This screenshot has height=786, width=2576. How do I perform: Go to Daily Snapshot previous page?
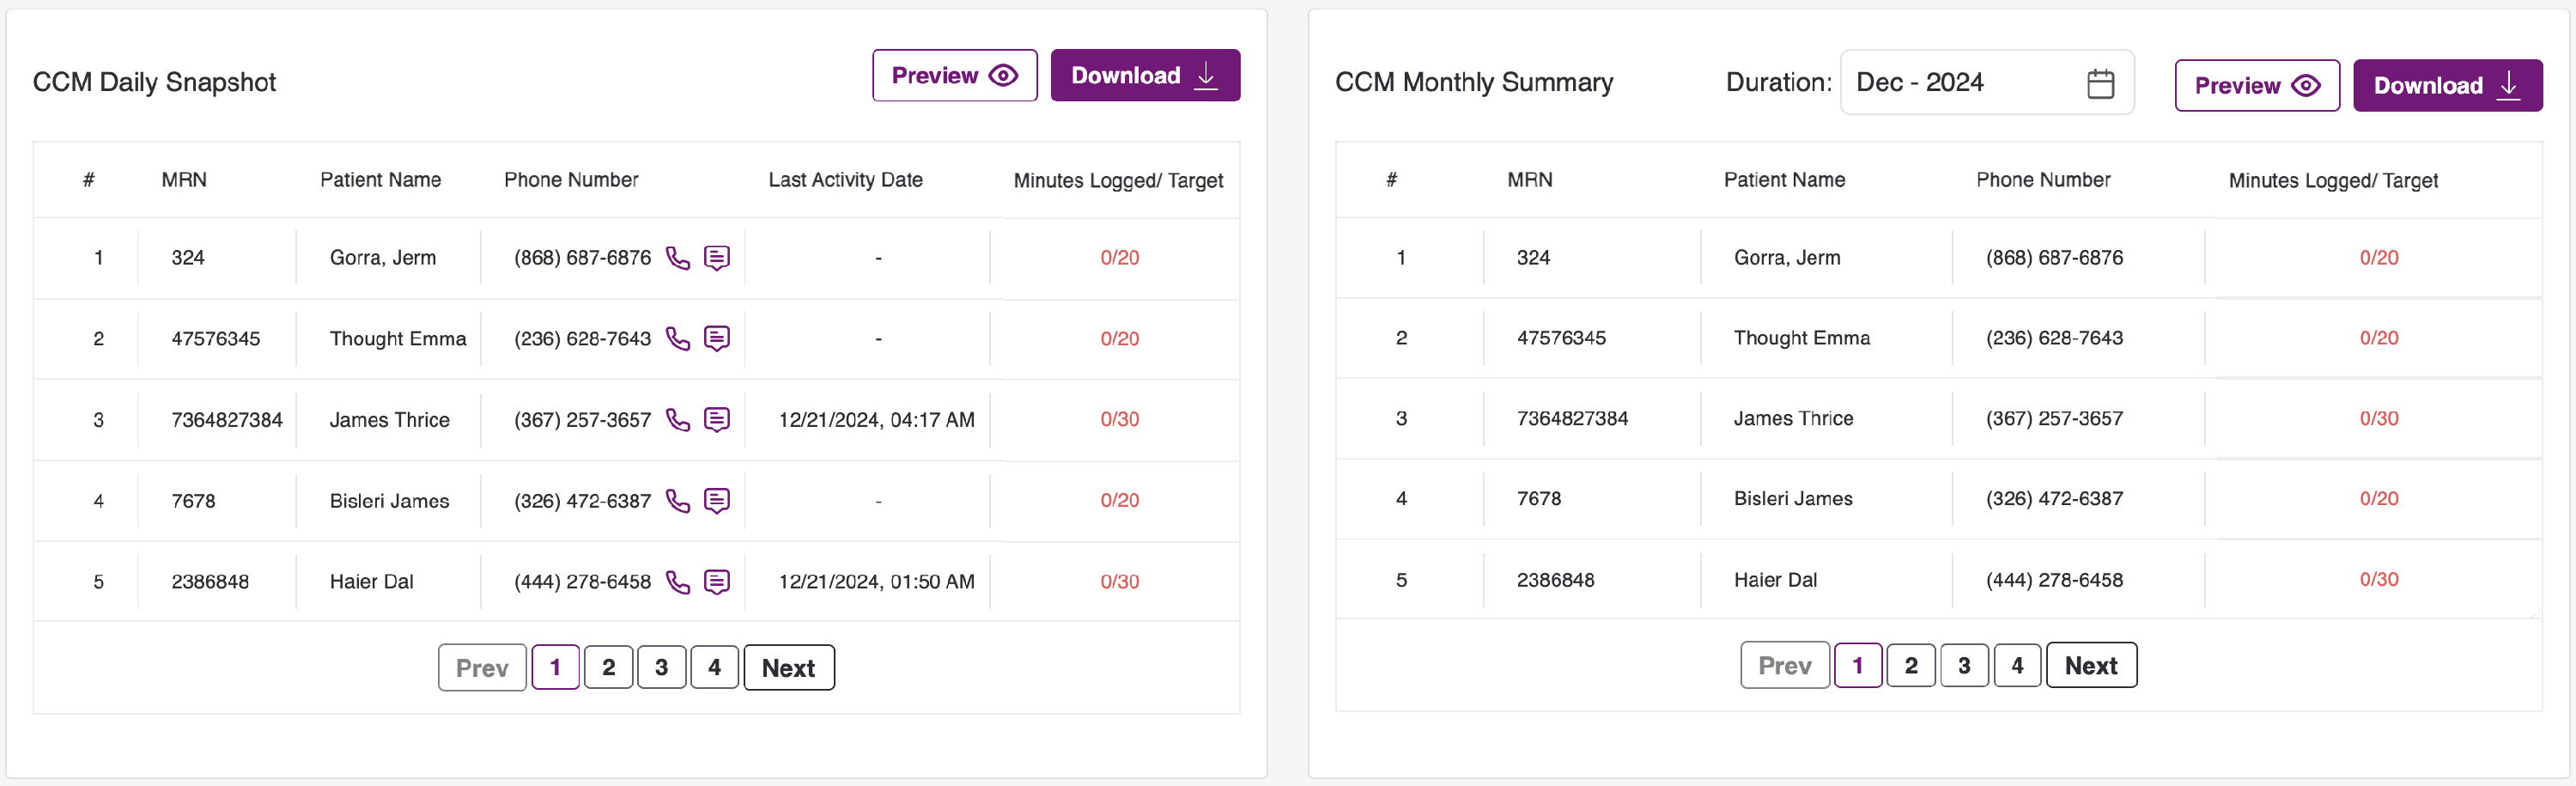click(482, 667)
